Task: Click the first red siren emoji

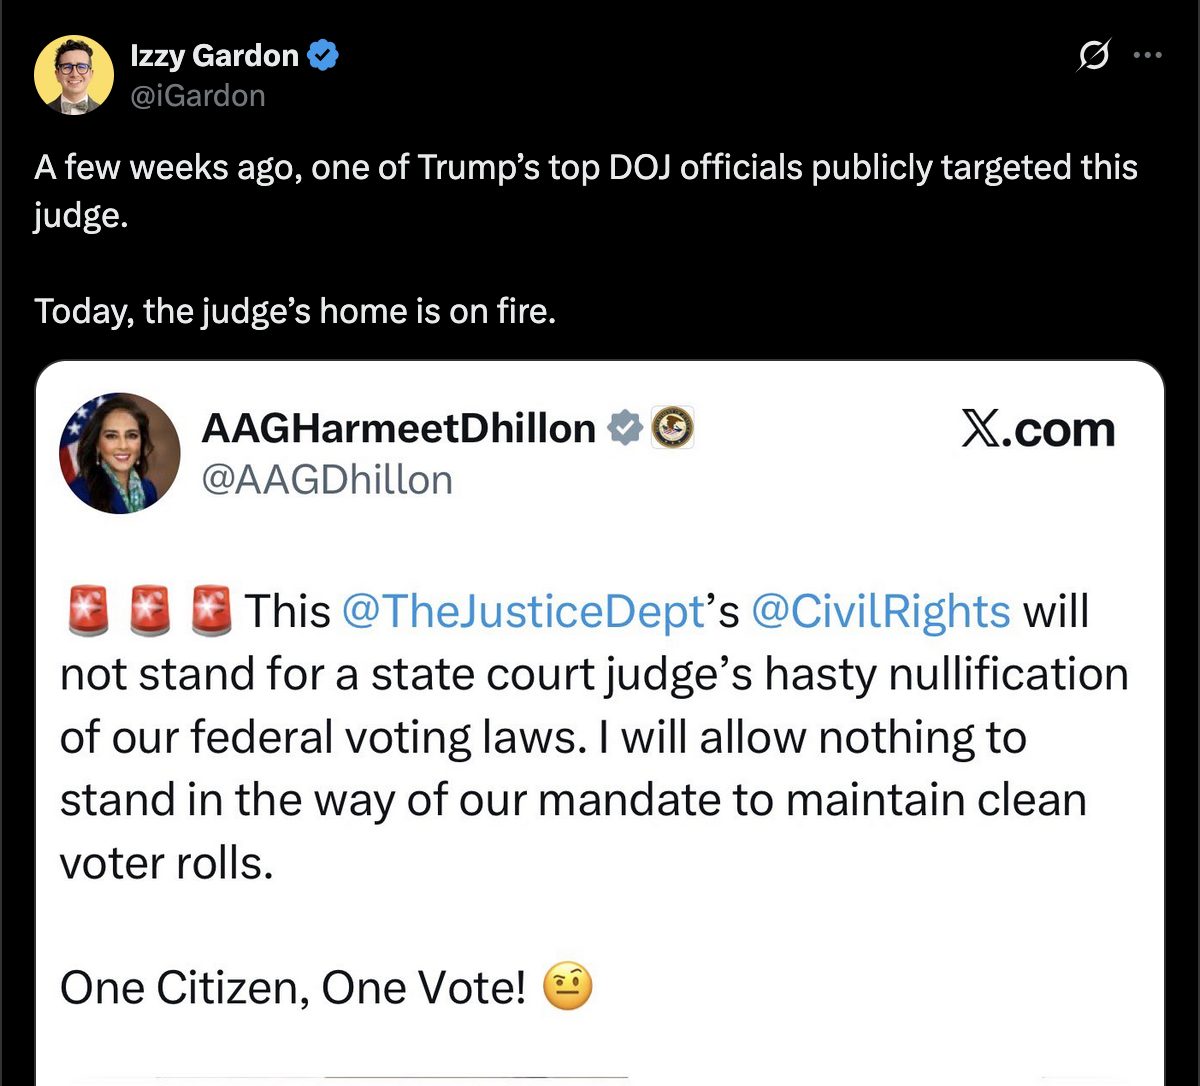Action: (88, 611)
